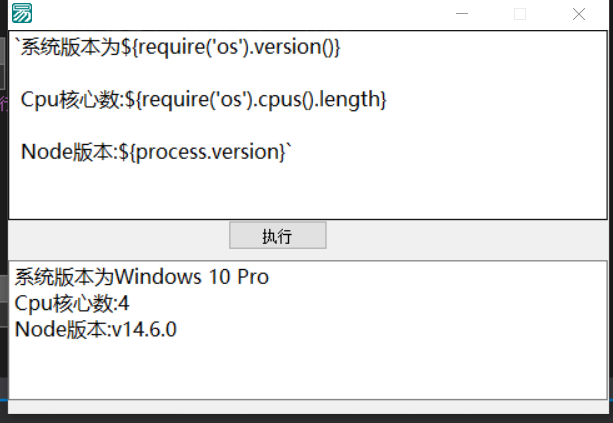Click the Node版本 template code line
The image size is (613, 423).
coord(156,152)
